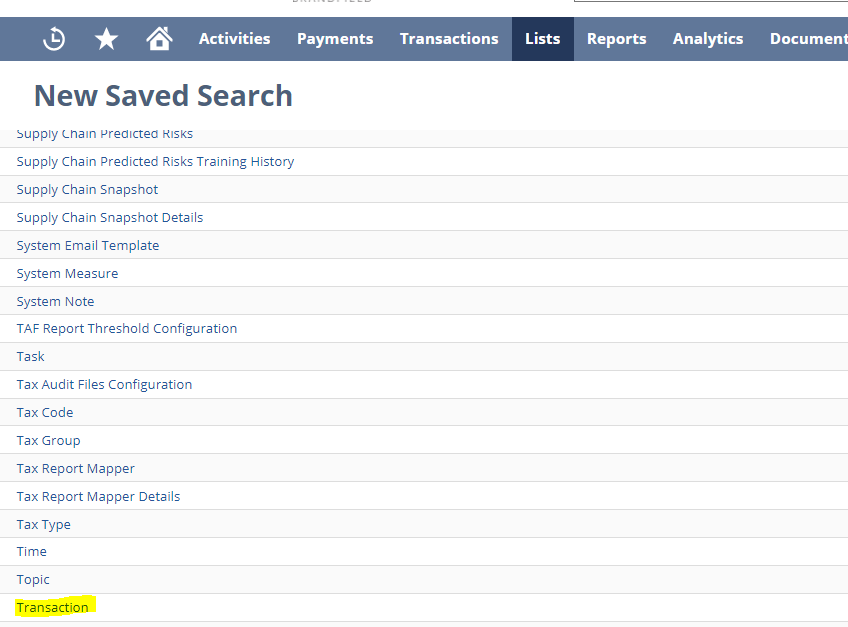This screenshot has height=627, width=848.
Task: Open the Documents menu
Action: [x=809, y=39]
